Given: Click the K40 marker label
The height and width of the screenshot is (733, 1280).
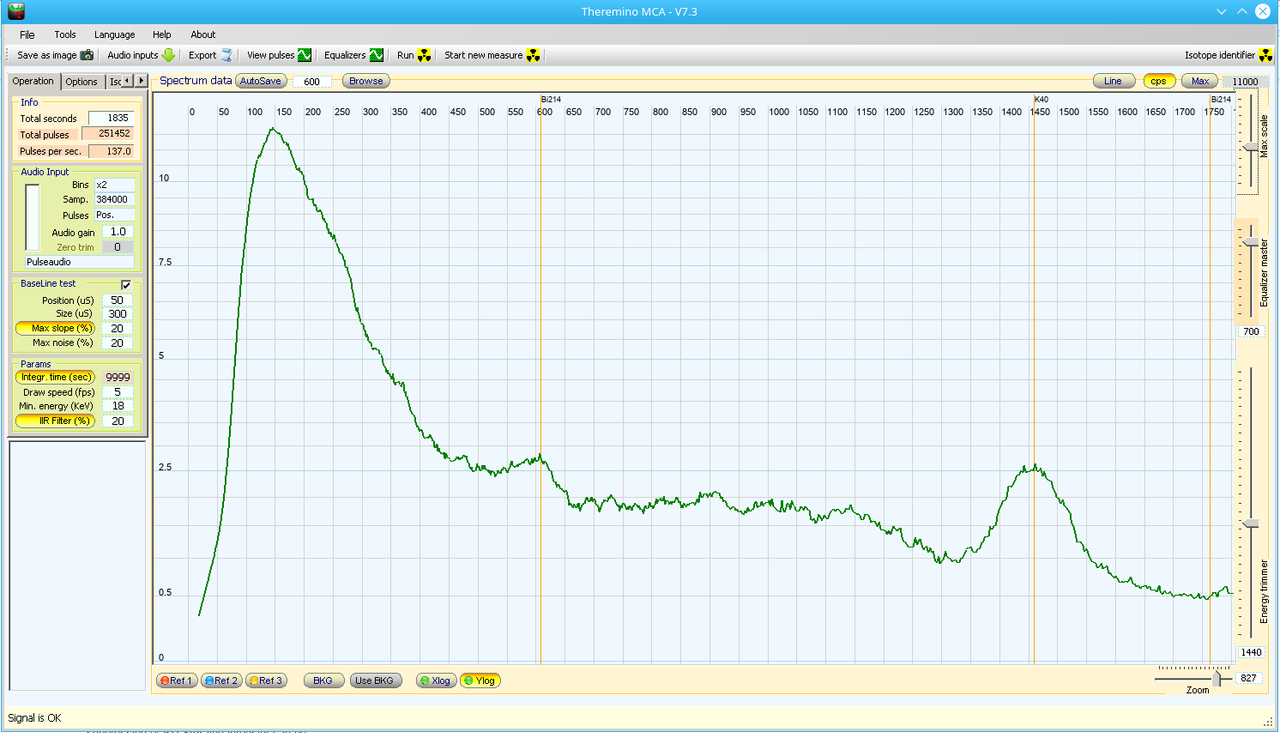Looking at the screenshot, I should 1041,99.
